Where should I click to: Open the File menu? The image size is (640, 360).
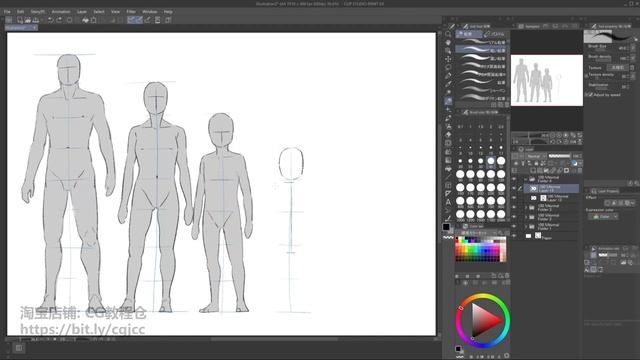pos(7,11)
